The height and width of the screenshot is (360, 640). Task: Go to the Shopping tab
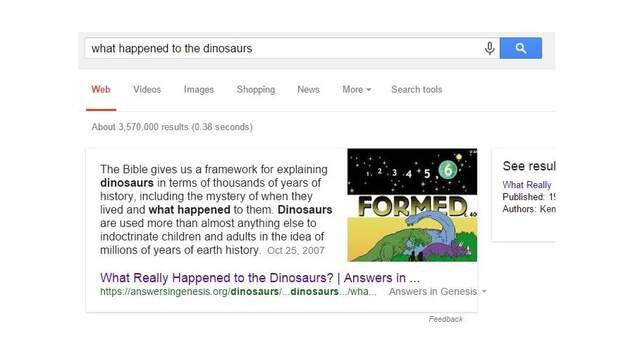point(256,89)
